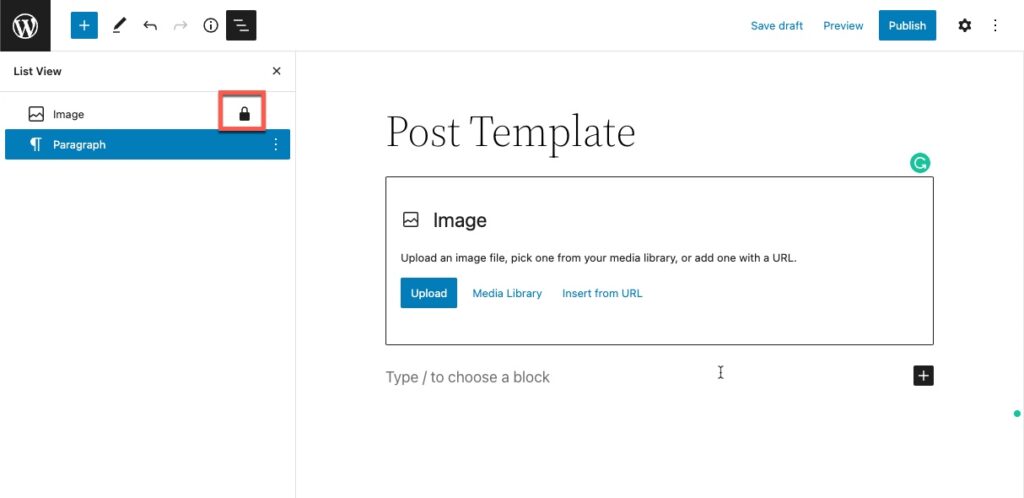
Task: Close the List View panel
Action: pyautogui.click(x=277, y=71)
